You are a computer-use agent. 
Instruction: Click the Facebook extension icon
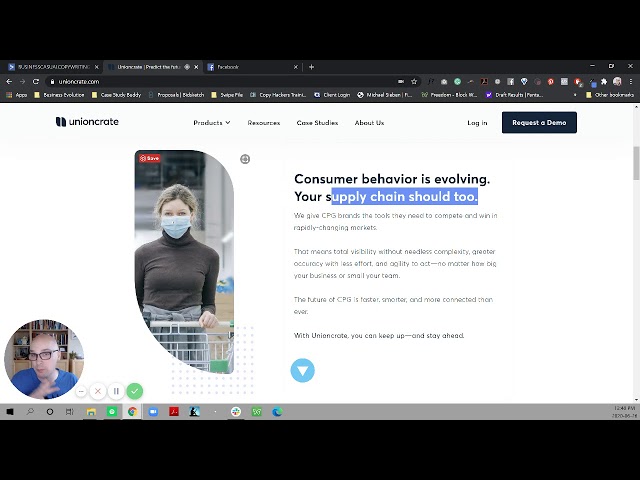511,82
